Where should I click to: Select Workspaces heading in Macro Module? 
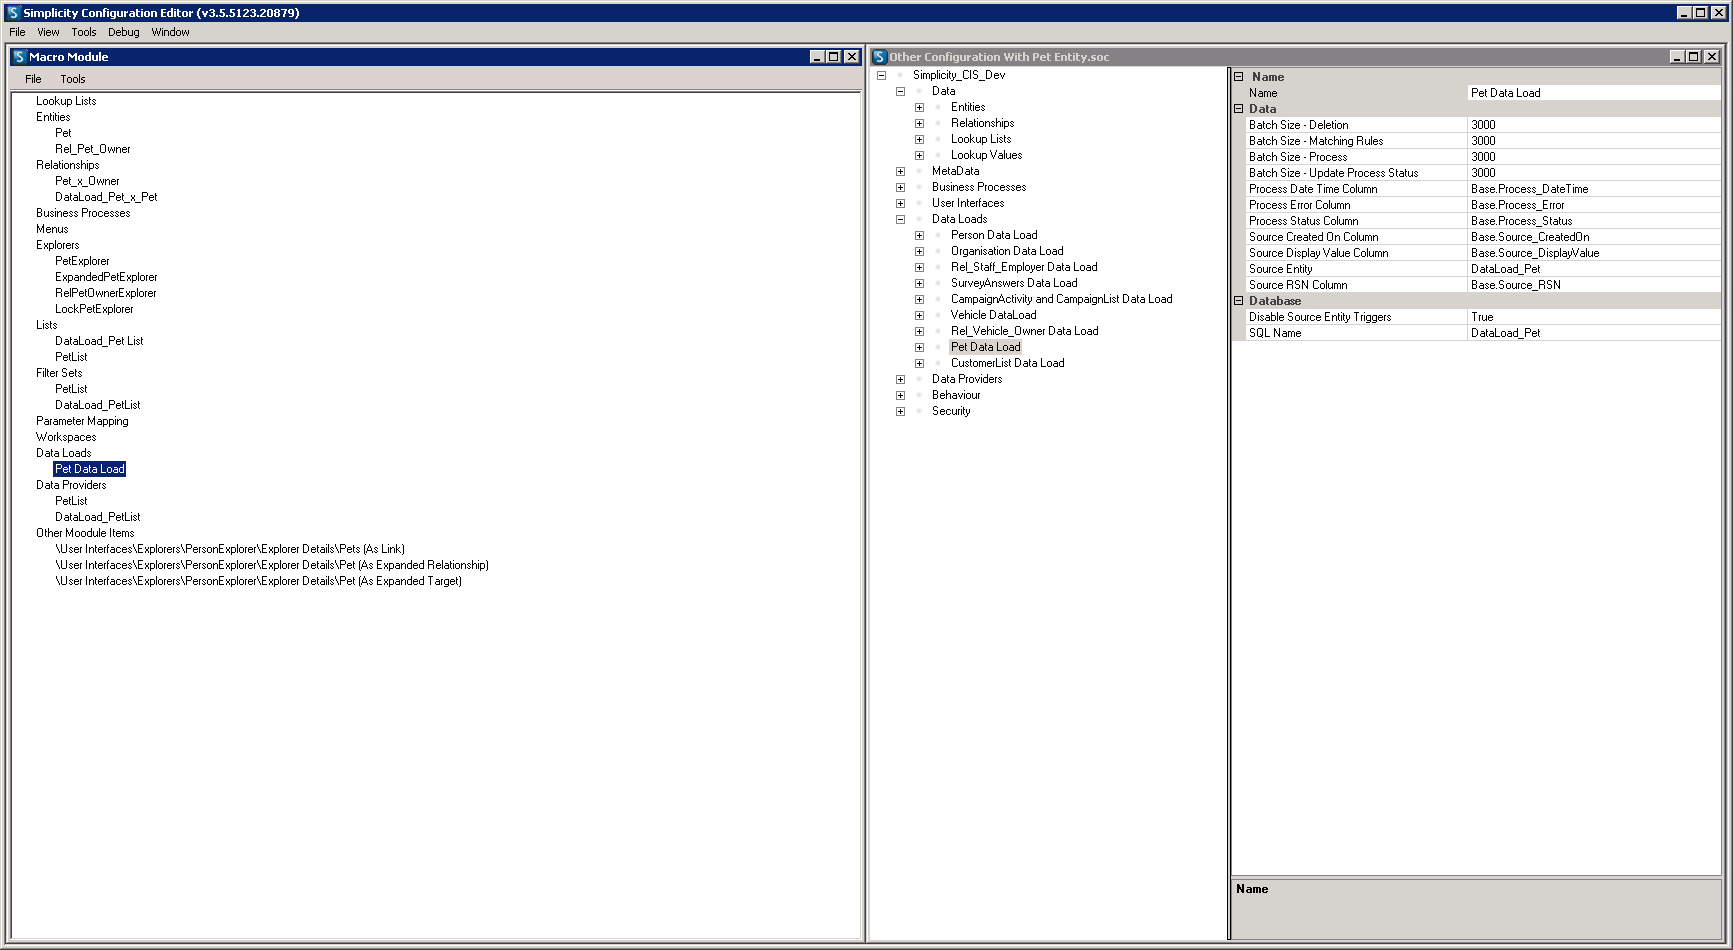click(66, 437)
